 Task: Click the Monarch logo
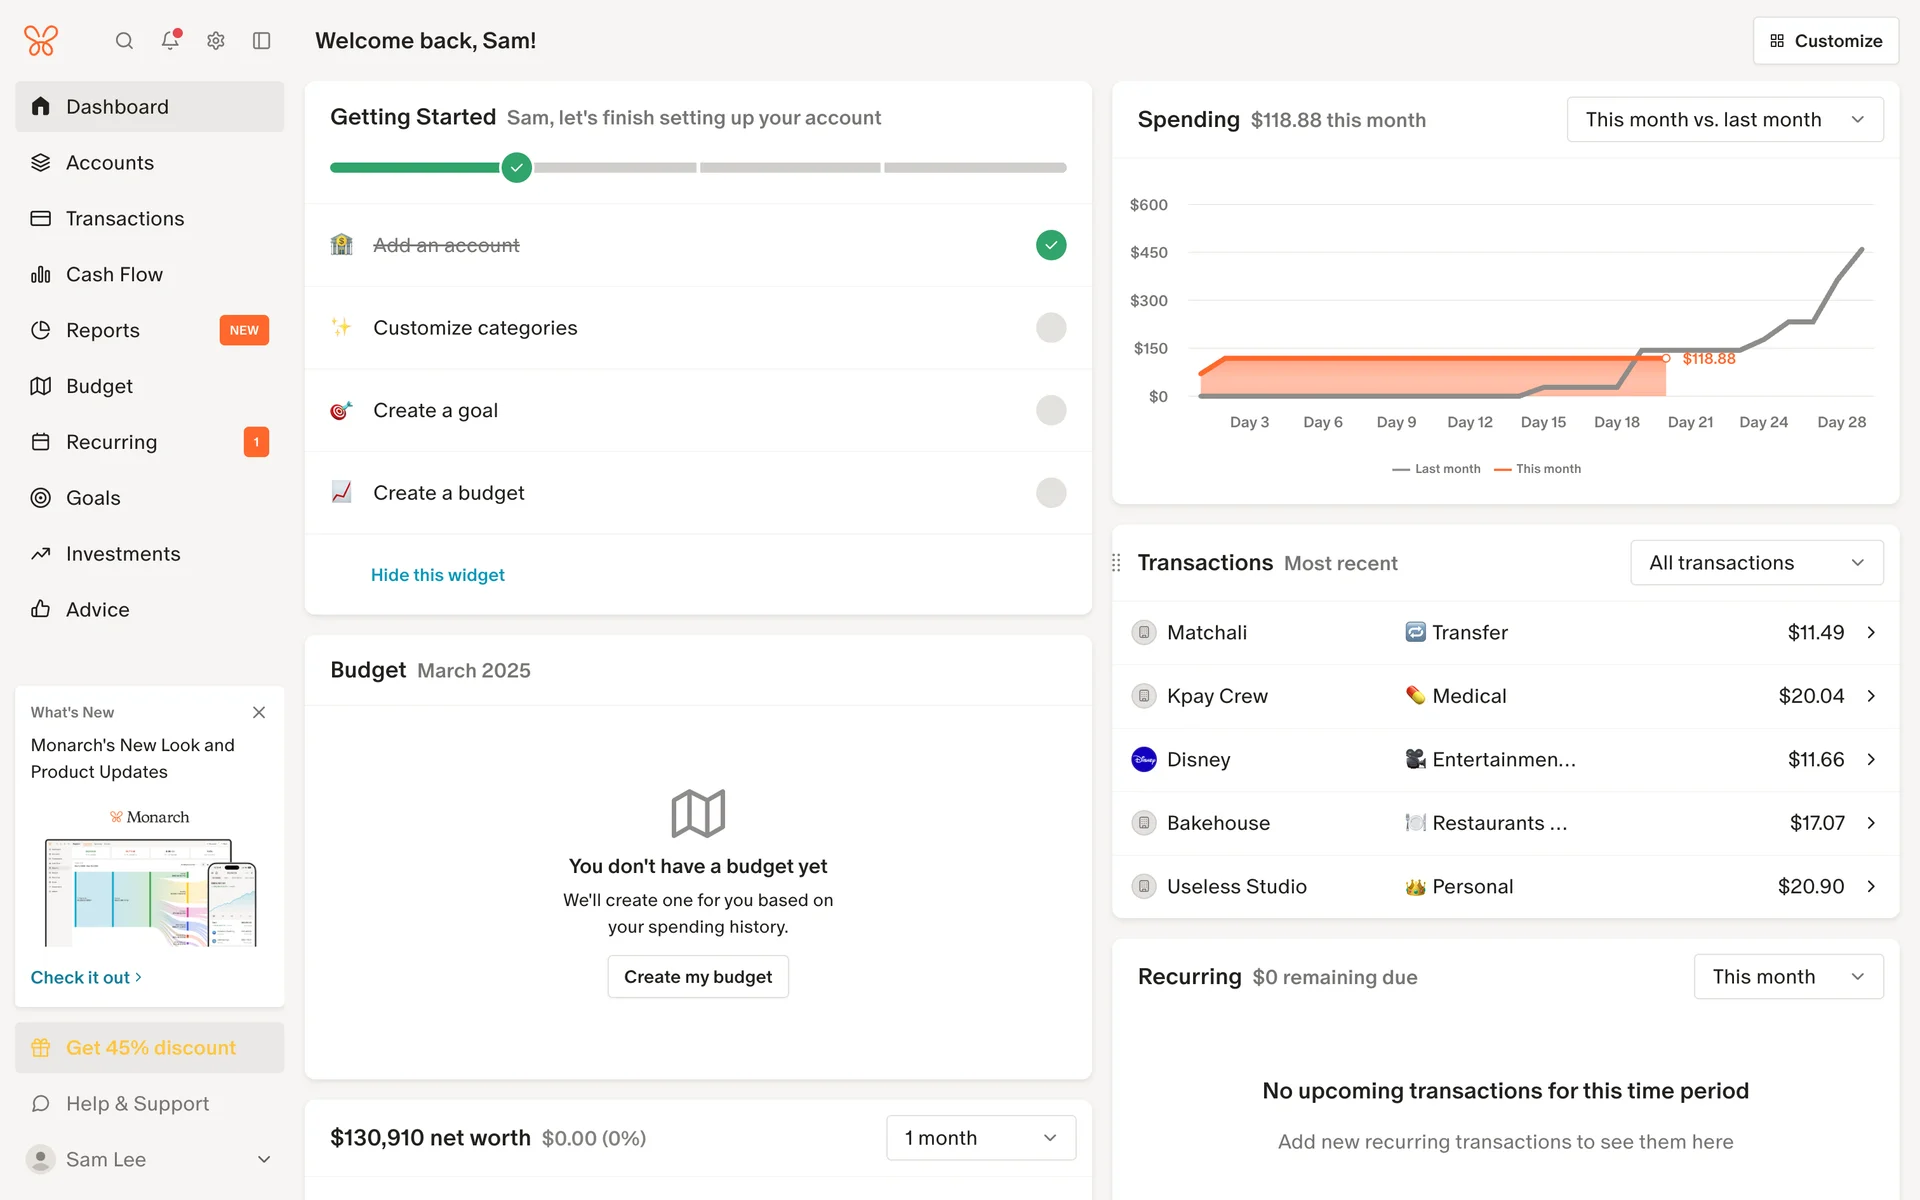[41, 41]
